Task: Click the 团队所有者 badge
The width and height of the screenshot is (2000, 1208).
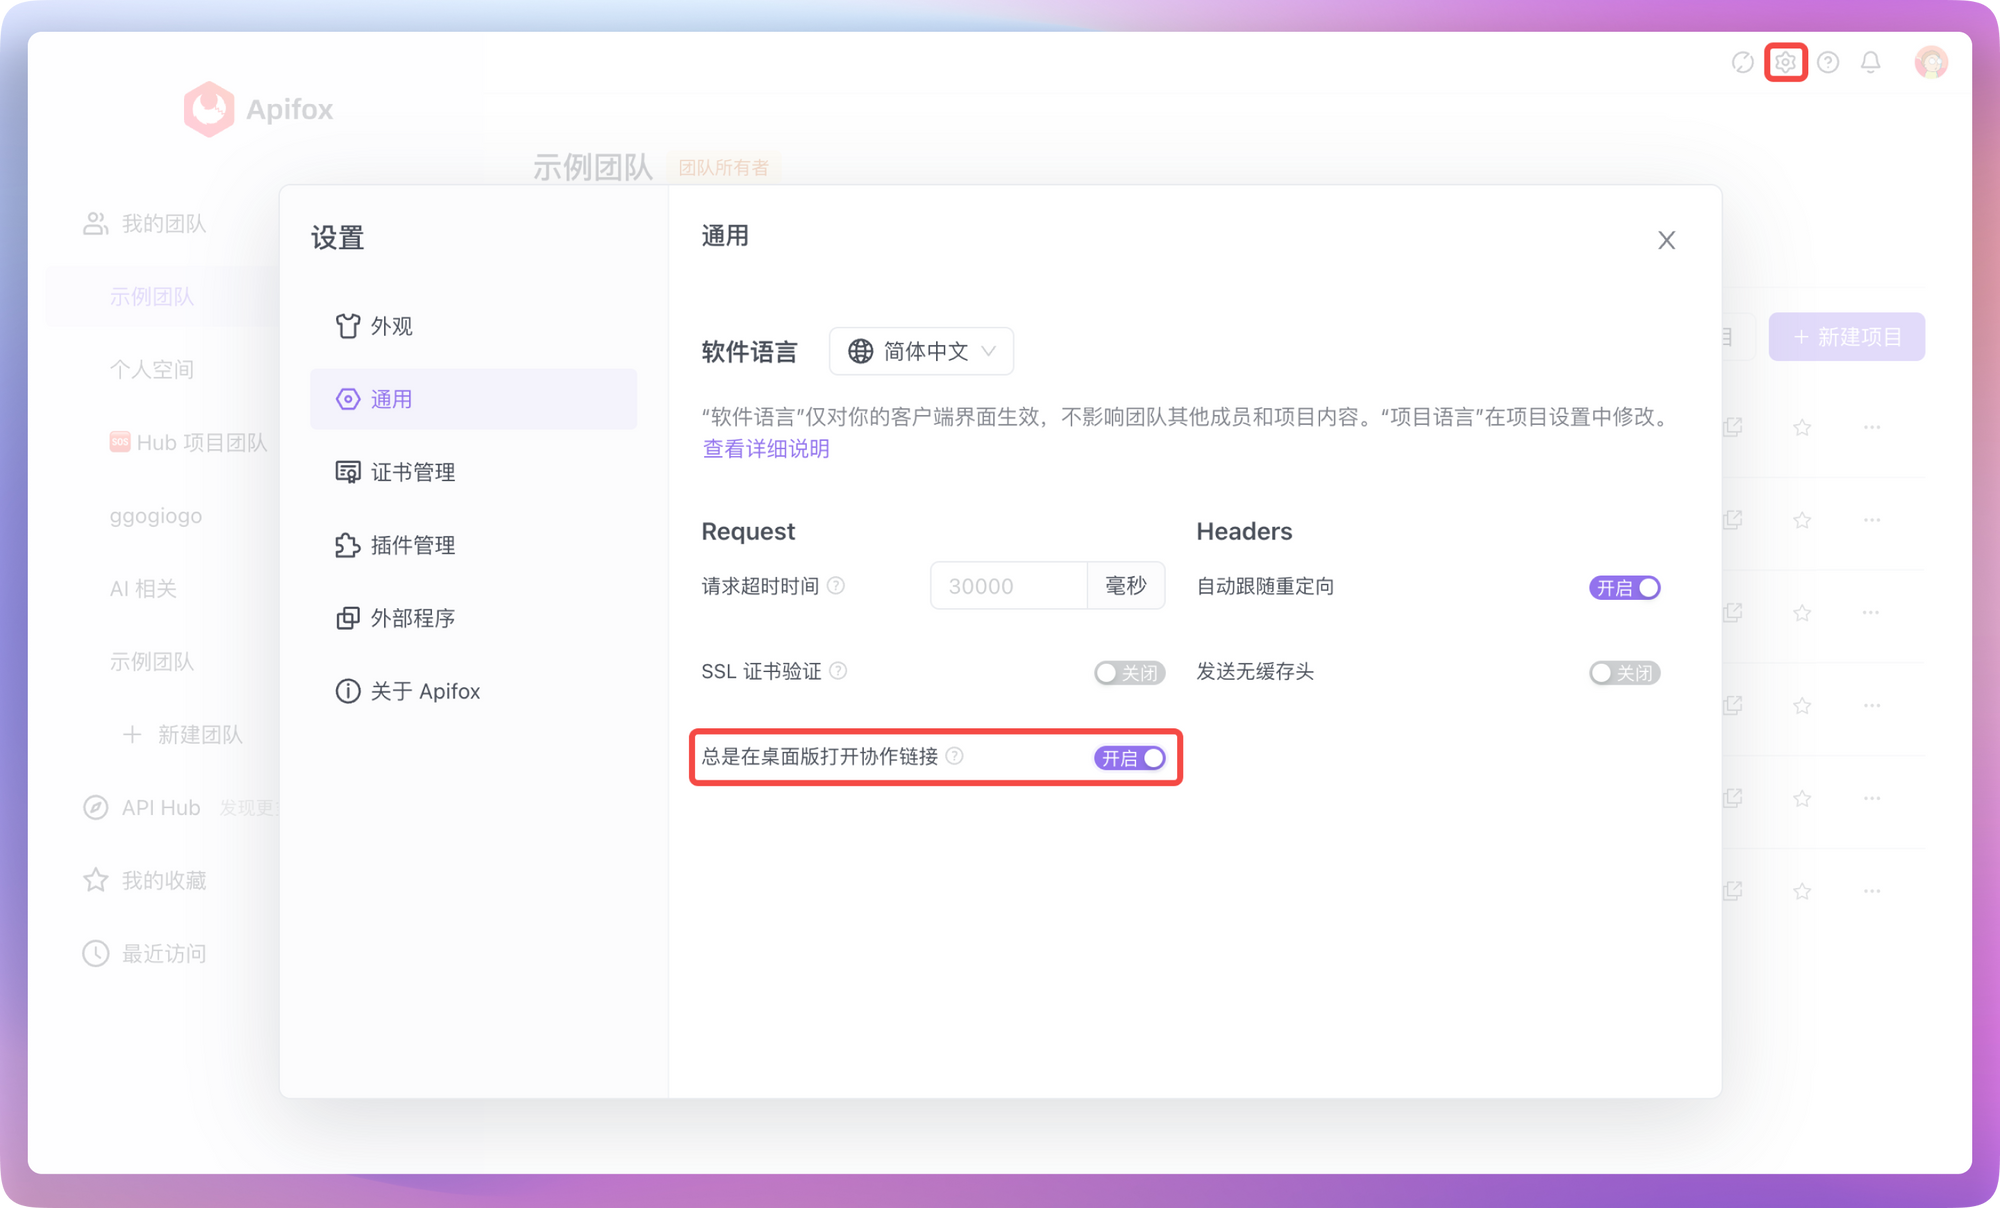Action: point(724,167)
